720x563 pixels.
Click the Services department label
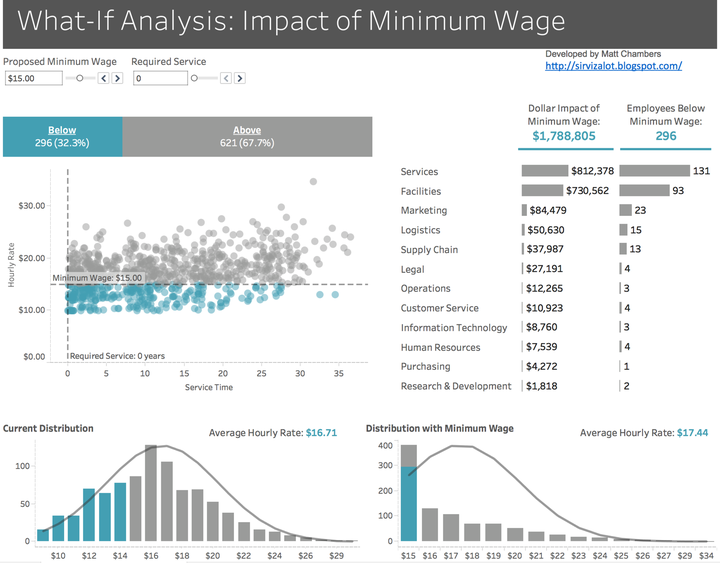coord(419,172)
